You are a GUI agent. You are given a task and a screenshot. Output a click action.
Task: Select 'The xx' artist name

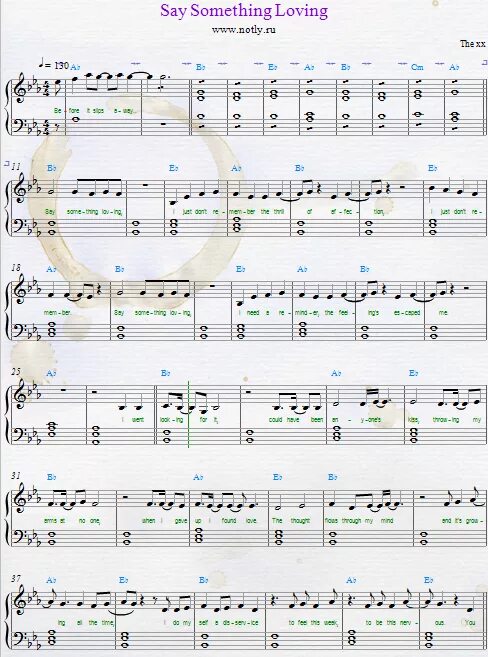click(x=473, y=44)
